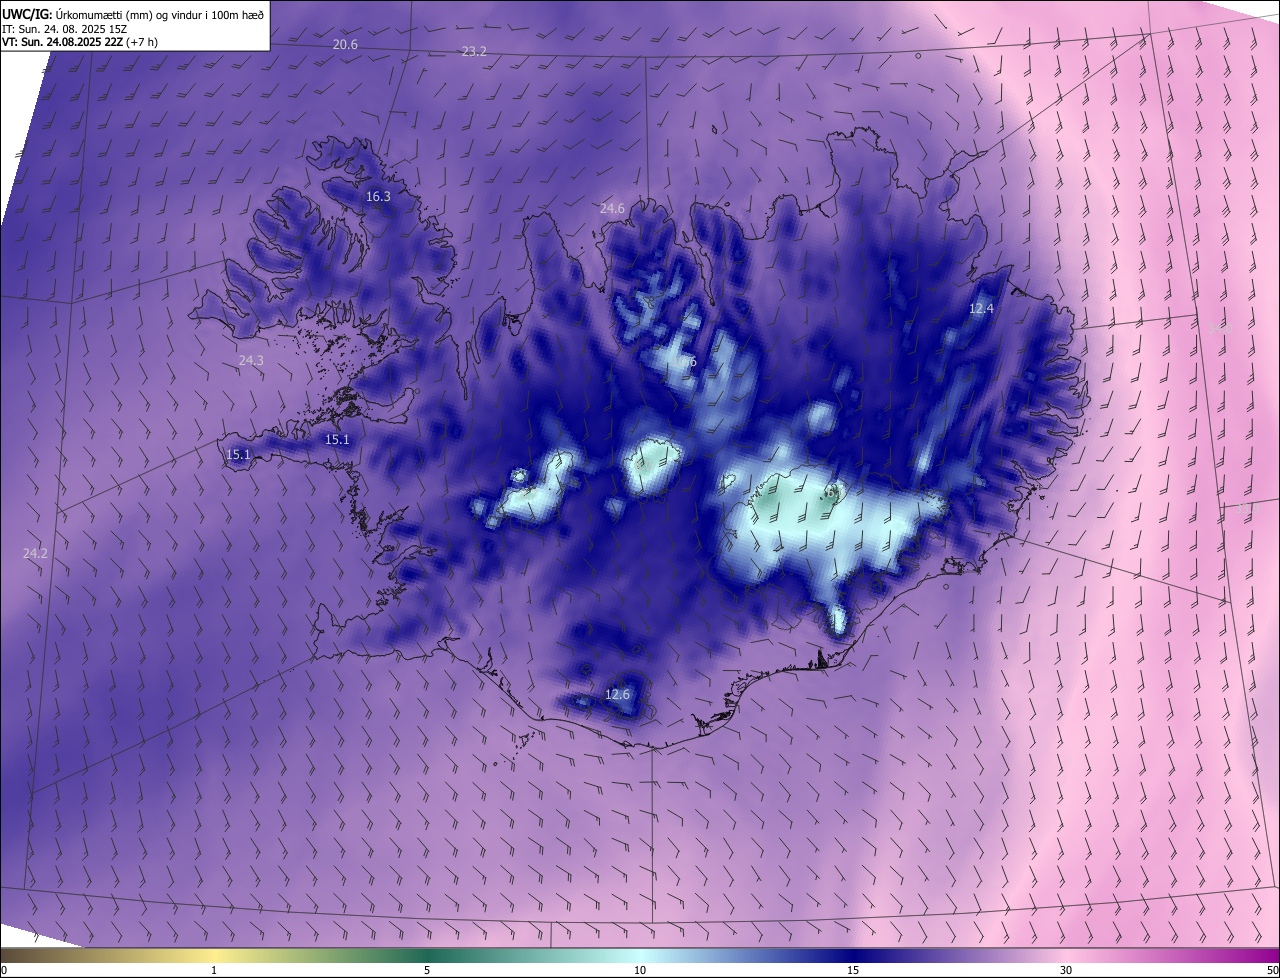Click the map value label 16.3
The width and height of the screenshot is (1280, 978).
[378, 197]
